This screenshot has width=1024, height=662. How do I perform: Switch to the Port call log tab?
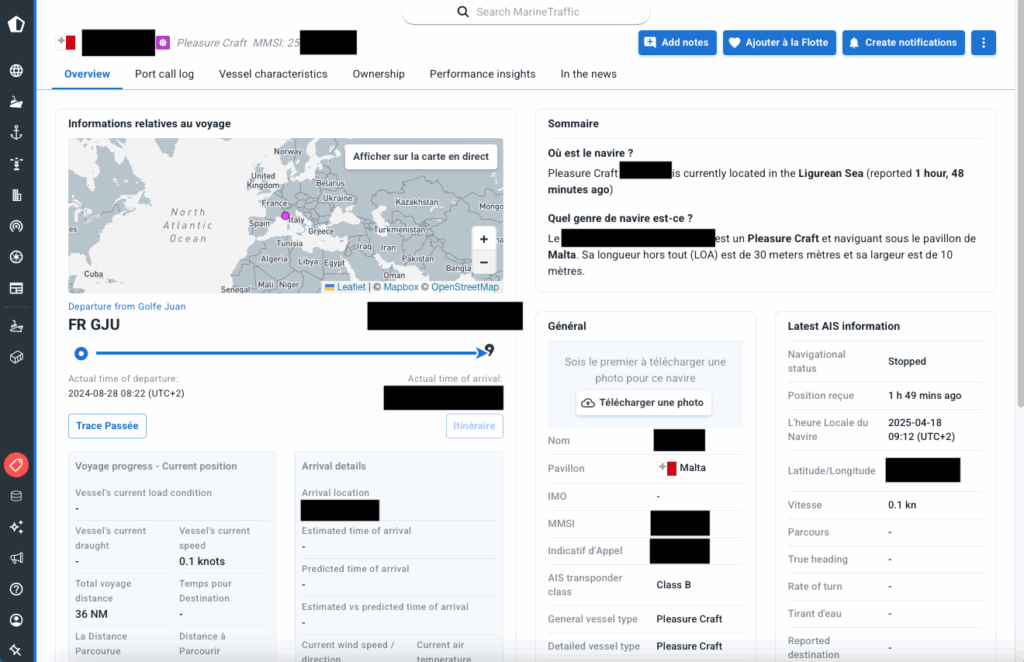pyautogui.click(x=164, y=74)
